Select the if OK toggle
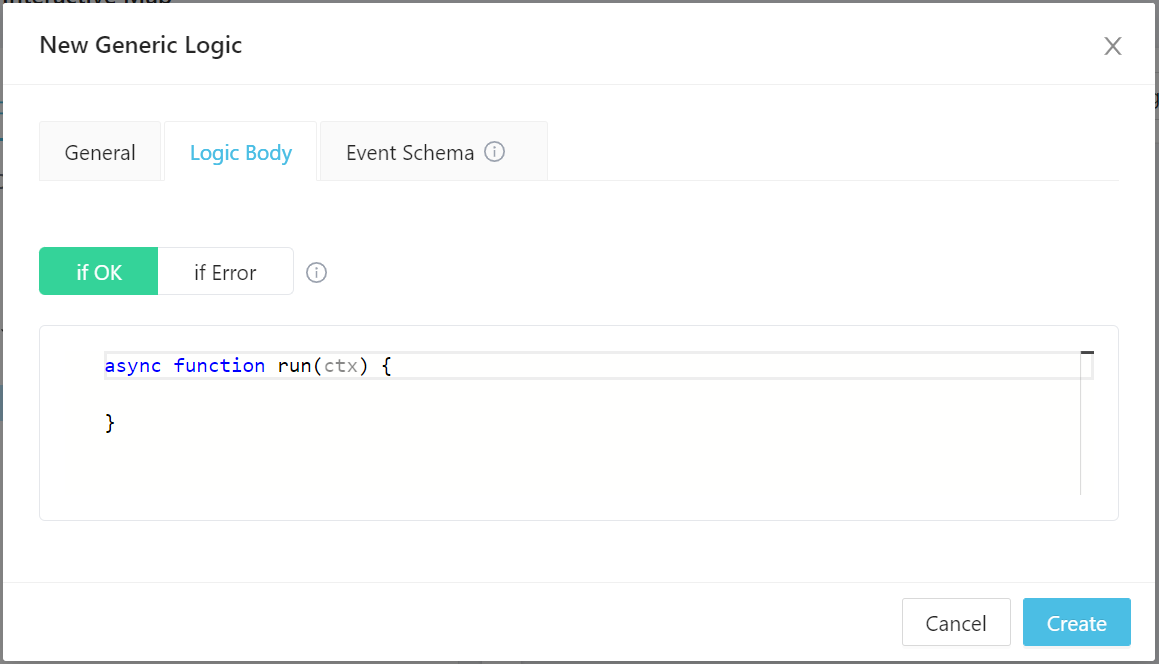The height and width of the screenshot is (664, 1159). [99, 272]
